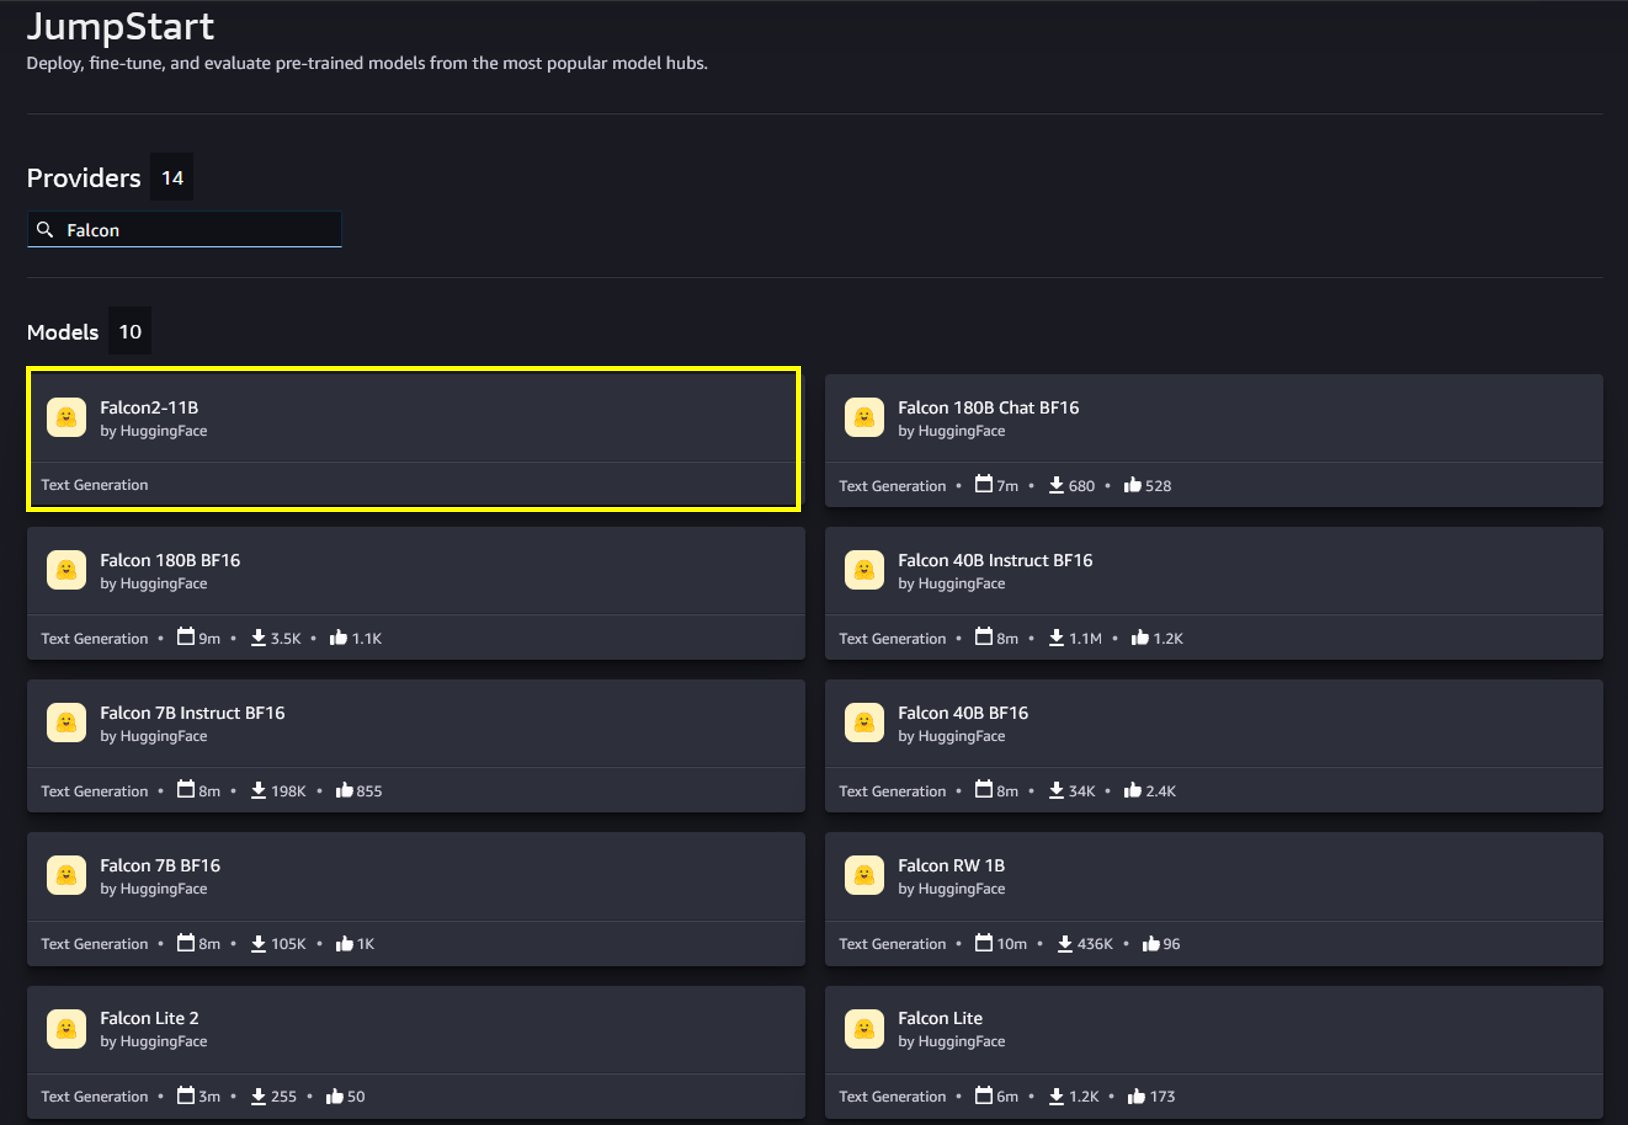1628x1125 pixels.
Task: Open the Falcon 7B BF16 title
Action: click(x=160, y=866)
